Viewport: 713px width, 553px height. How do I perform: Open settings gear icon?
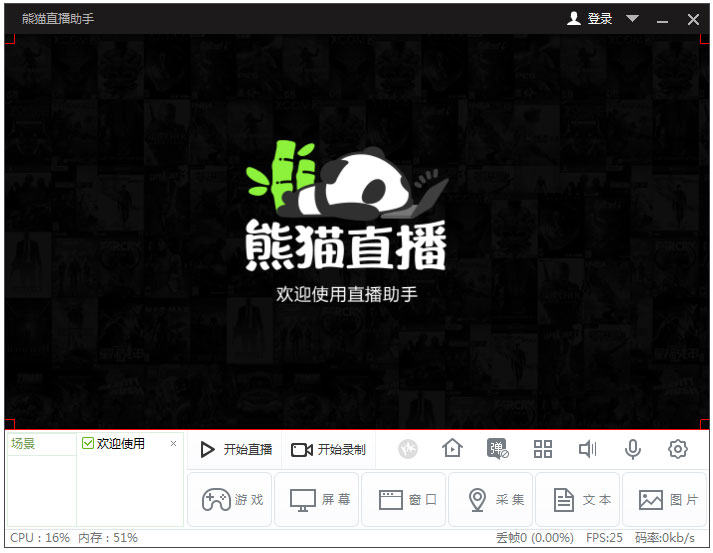[x=678, y=449]
